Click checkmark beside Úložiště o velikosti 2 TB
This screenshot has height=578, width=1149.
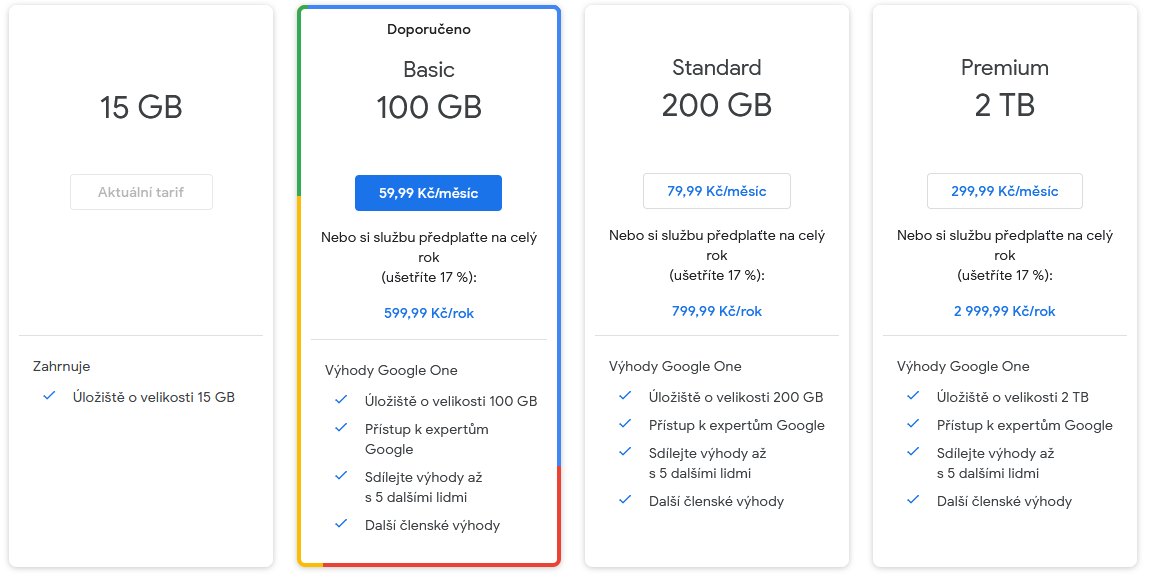pyautogui.click(x=913, y=396)
